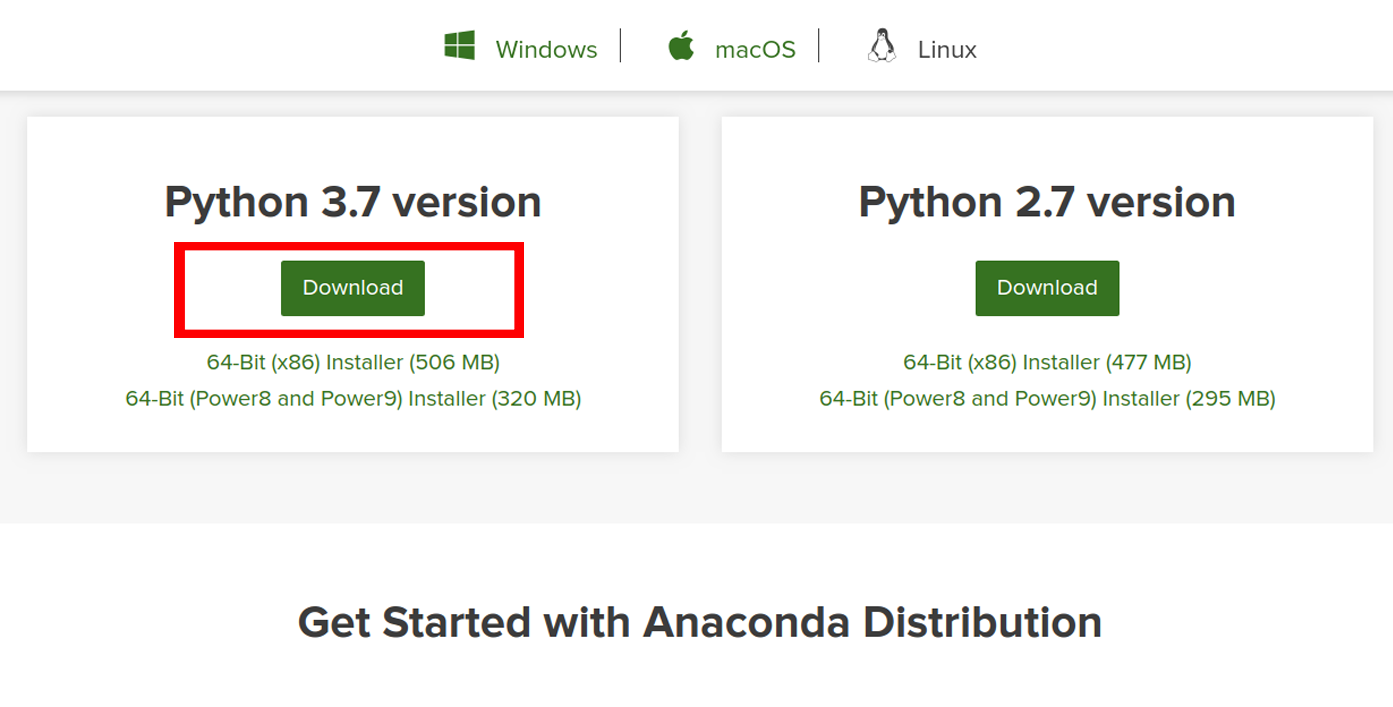Click the divider between macOS and Linux
Viewport: 1393px width, 707px height.
point(819,45)
